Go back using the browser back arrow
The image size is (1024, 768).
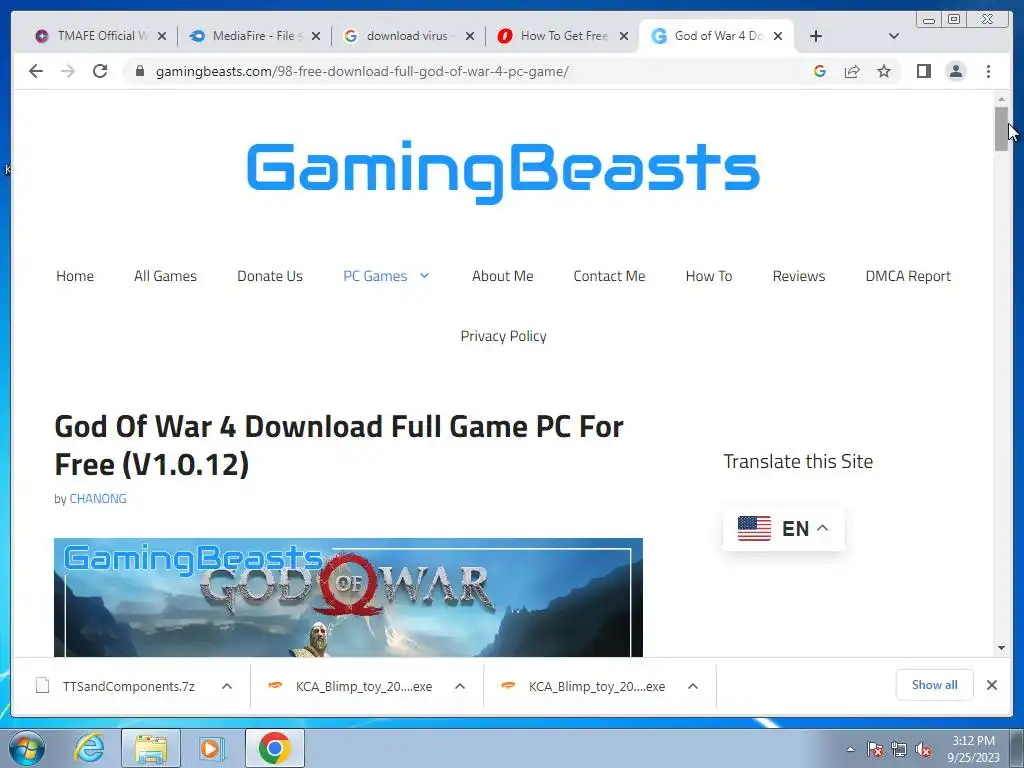tap(36, 71)
